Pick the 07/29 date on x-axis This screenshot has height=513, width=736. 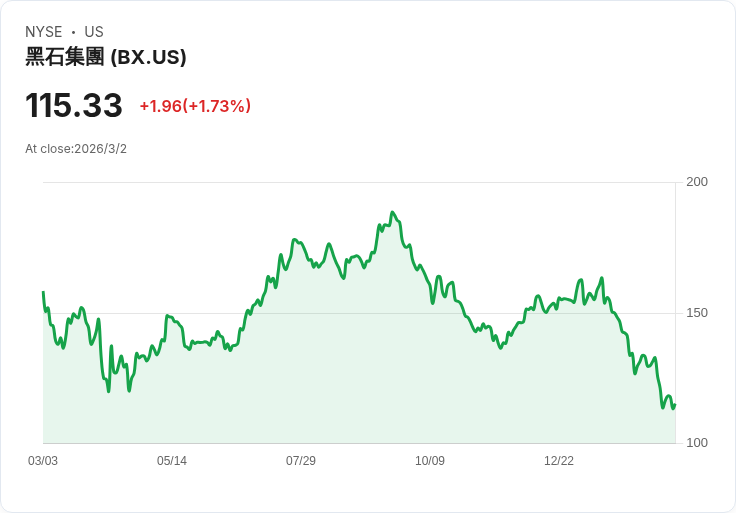point(301,461)
